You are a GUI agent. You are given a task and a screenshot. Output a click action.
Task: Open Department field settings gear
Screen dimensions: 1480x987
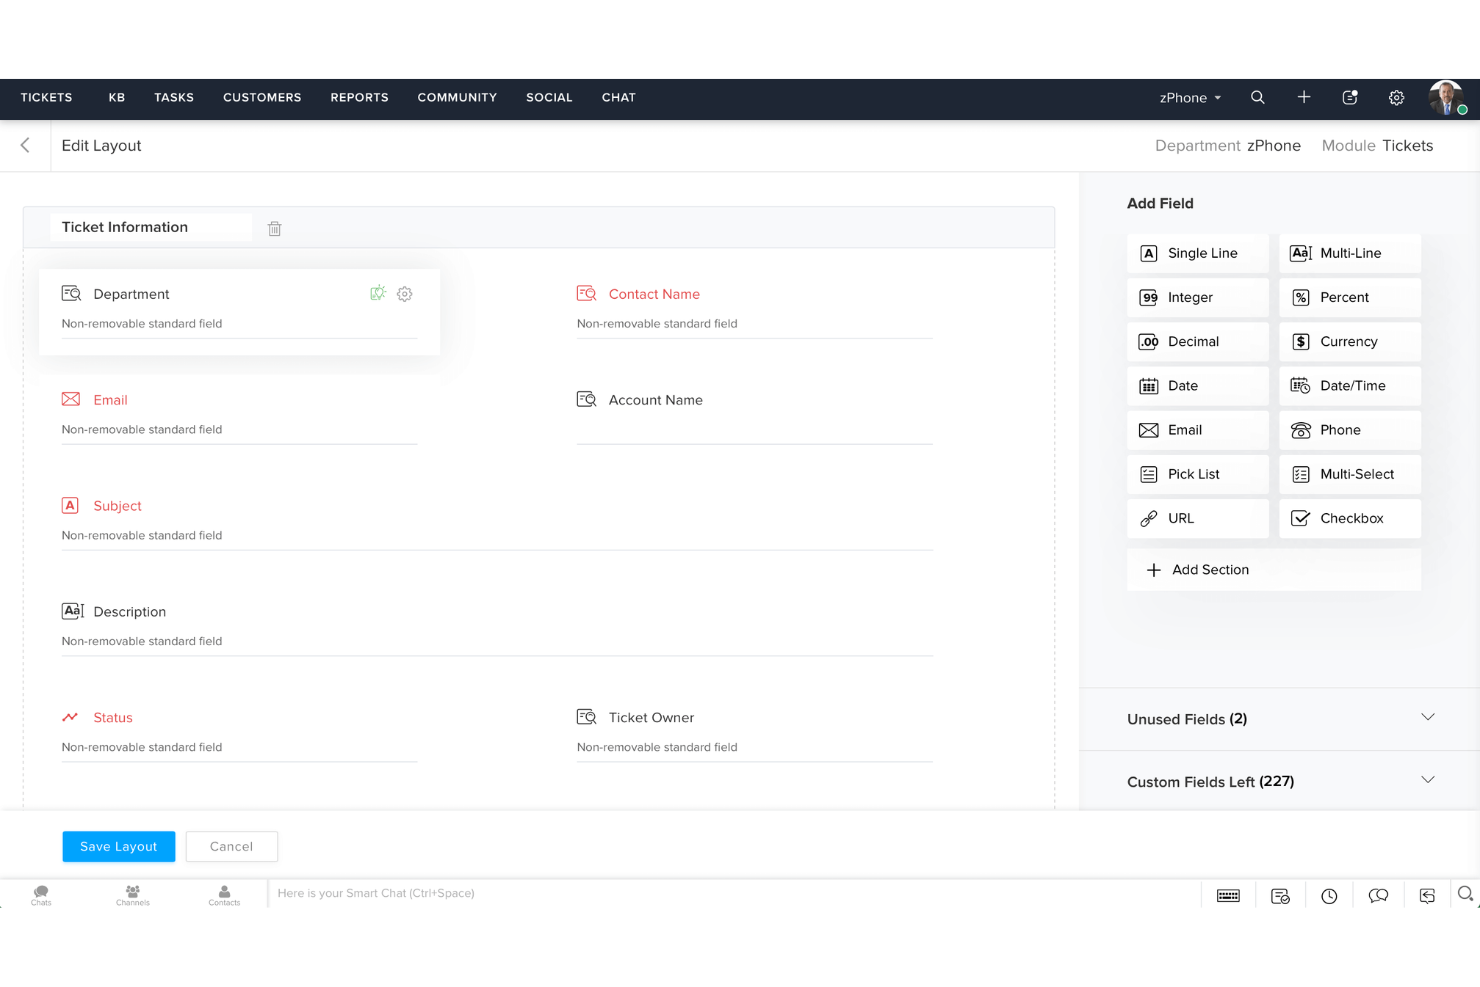tap(405, 294)
